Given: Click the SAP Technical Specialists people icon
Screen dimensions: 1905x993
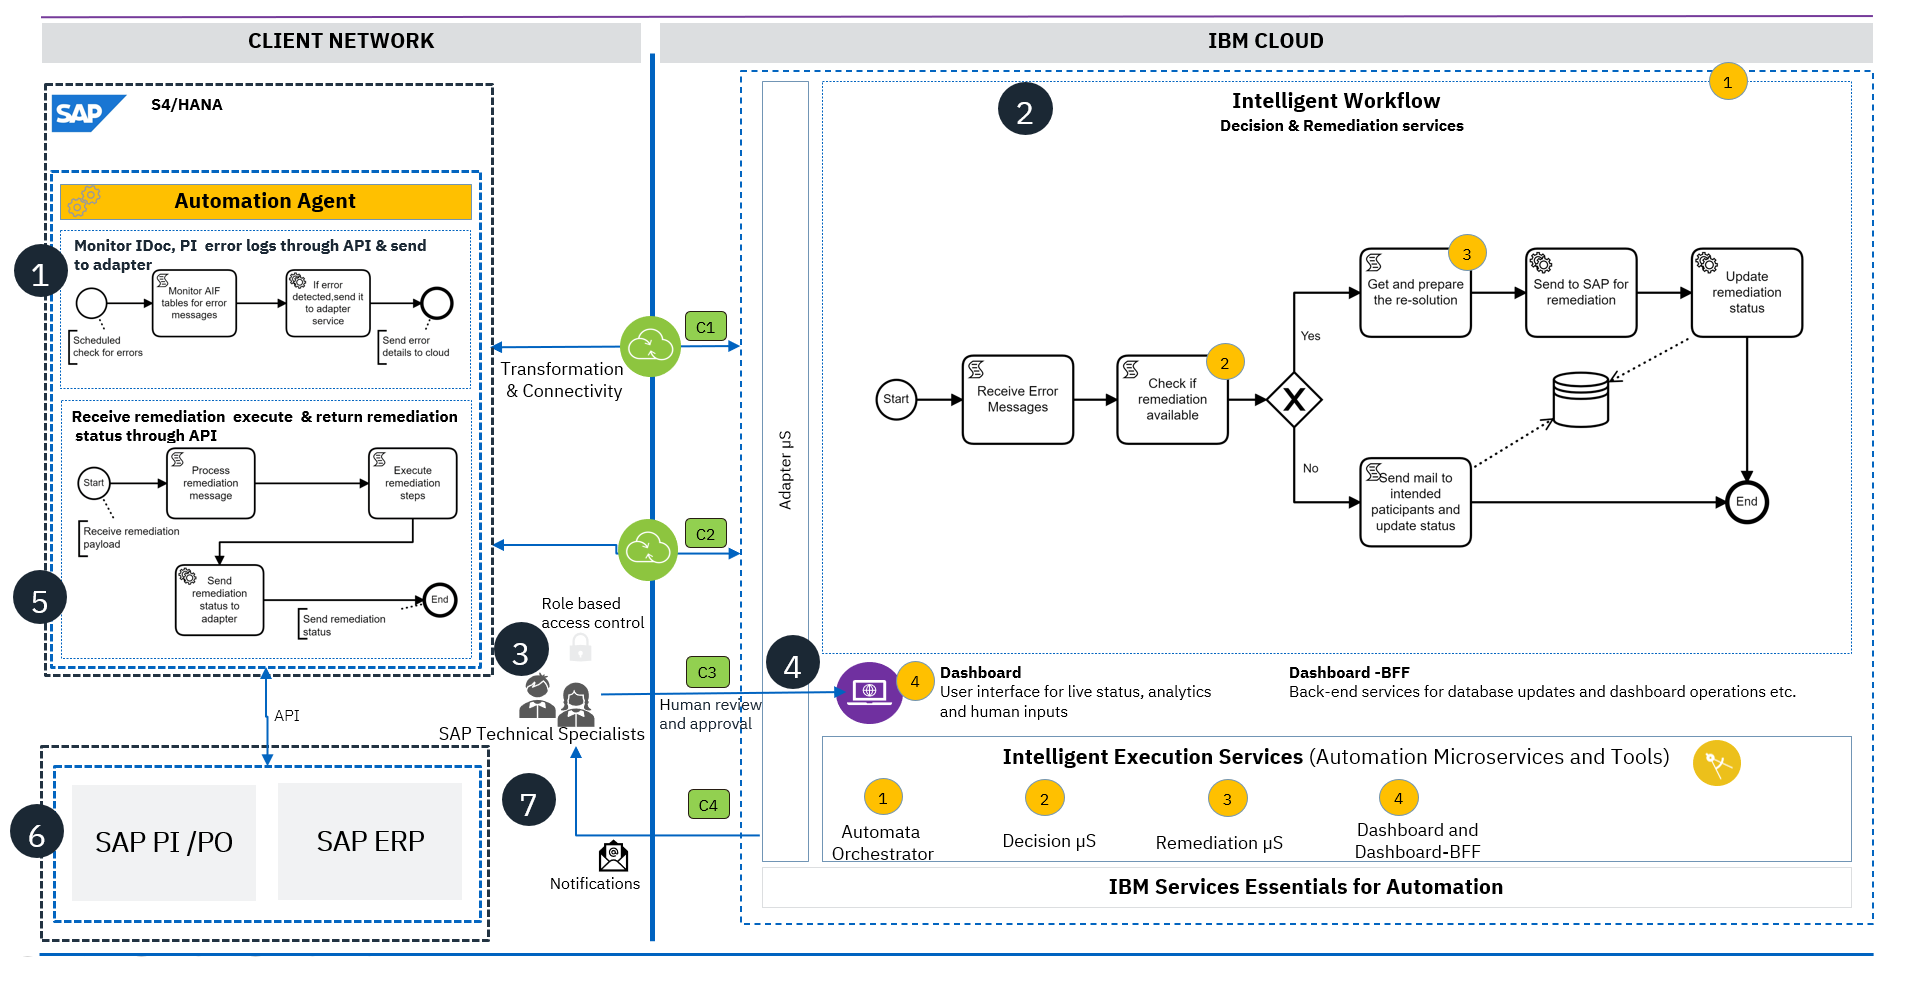Looking at the screenshot, I should 557,700.
